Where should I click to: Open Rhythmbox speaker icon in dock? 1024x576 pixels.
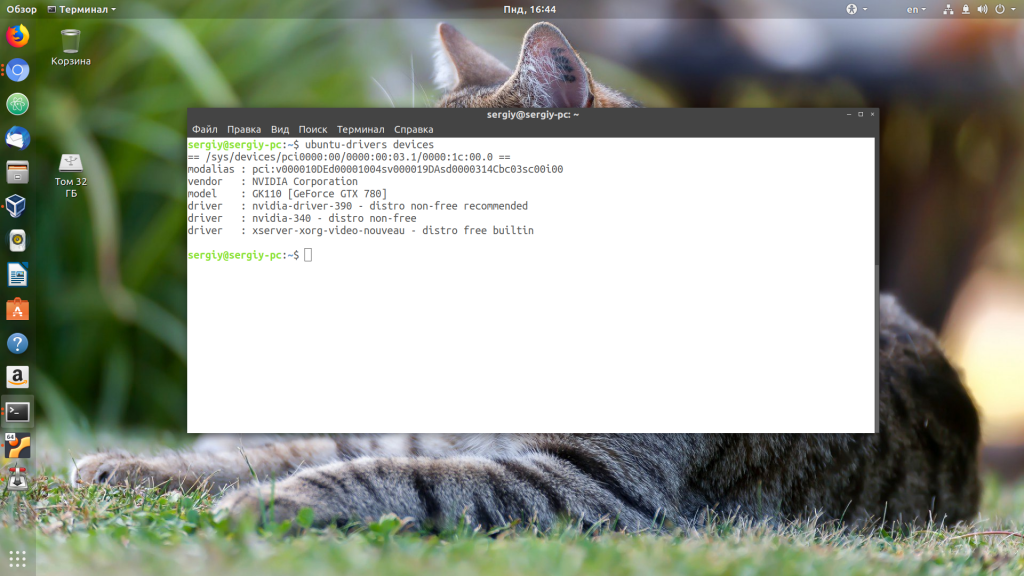pyautogui.click(x=18, y=241)
